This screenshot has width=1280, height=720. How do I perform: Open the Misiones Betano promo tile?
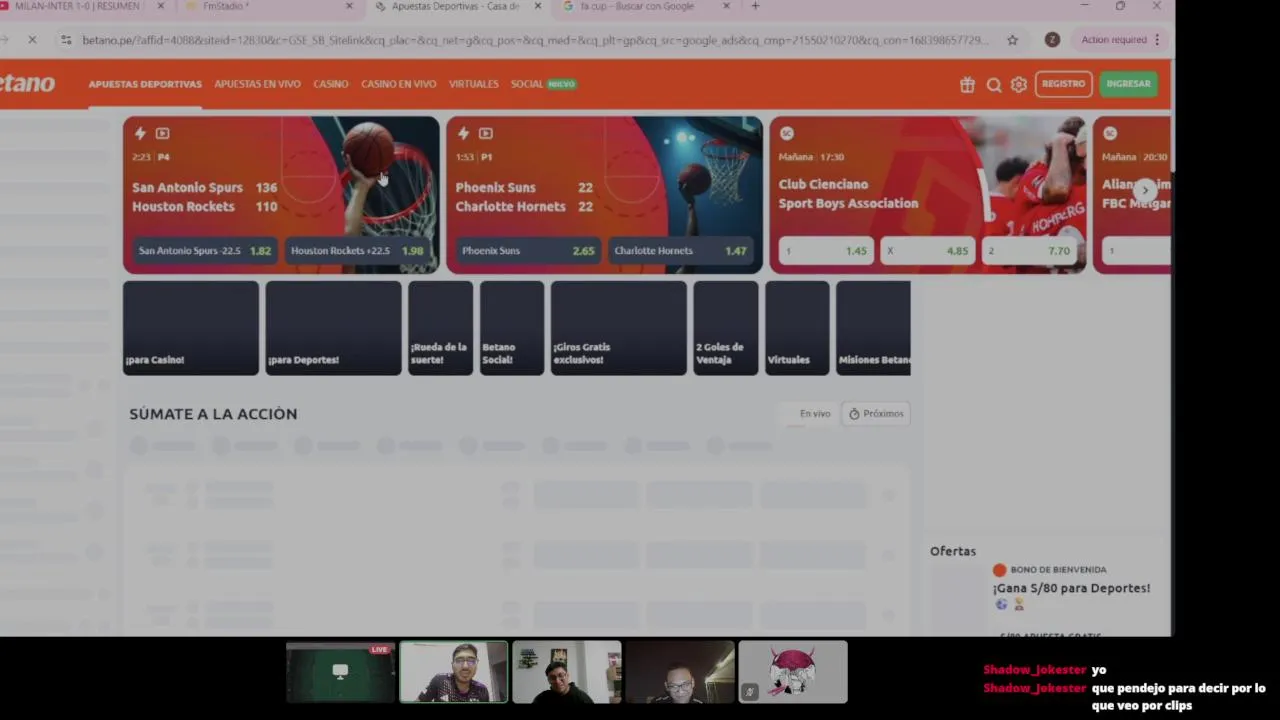click(873, 328)
